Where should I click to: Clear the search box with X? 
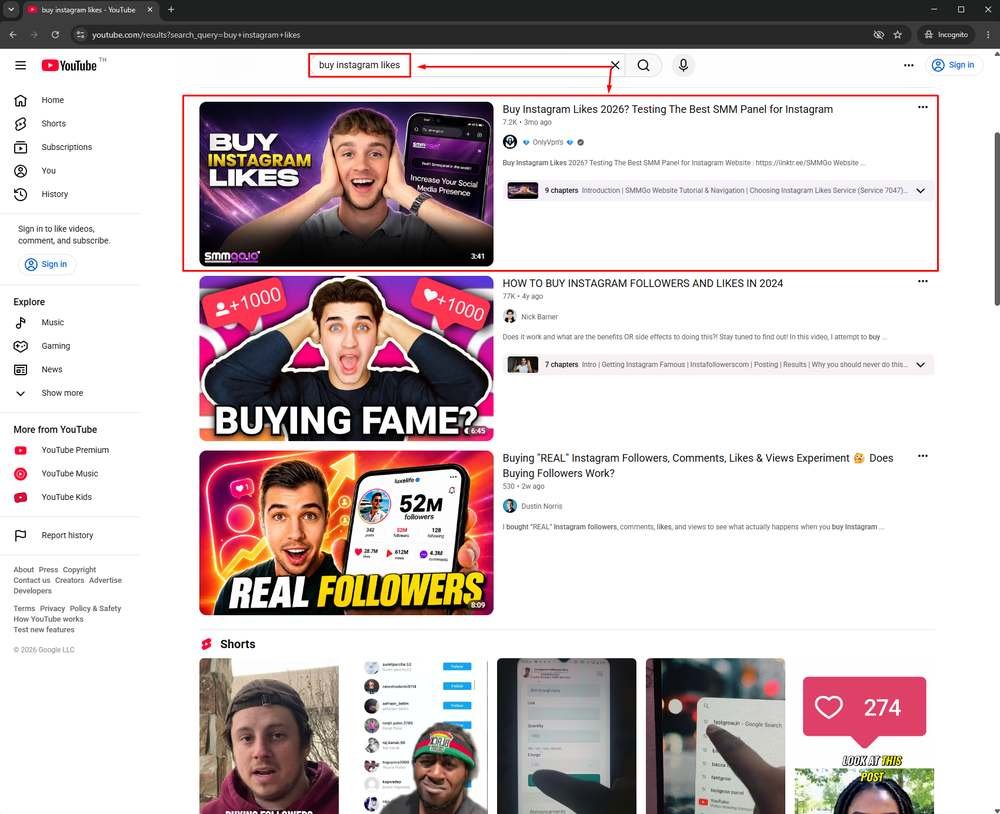tap(615, 65)
